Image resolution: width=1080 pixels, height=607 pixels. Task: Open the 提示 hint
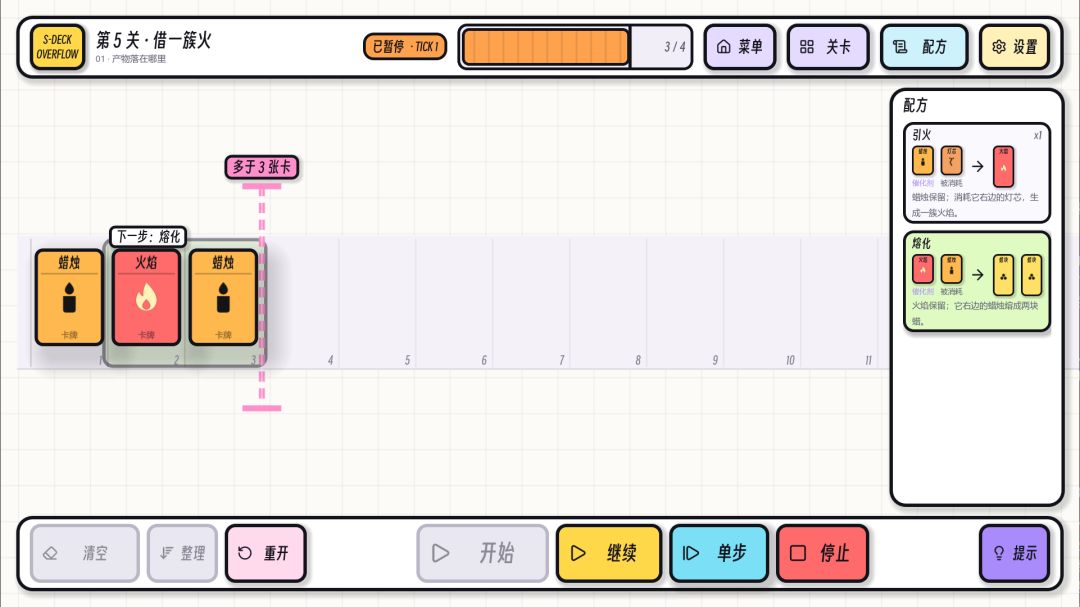click(x=1014, y=553)
